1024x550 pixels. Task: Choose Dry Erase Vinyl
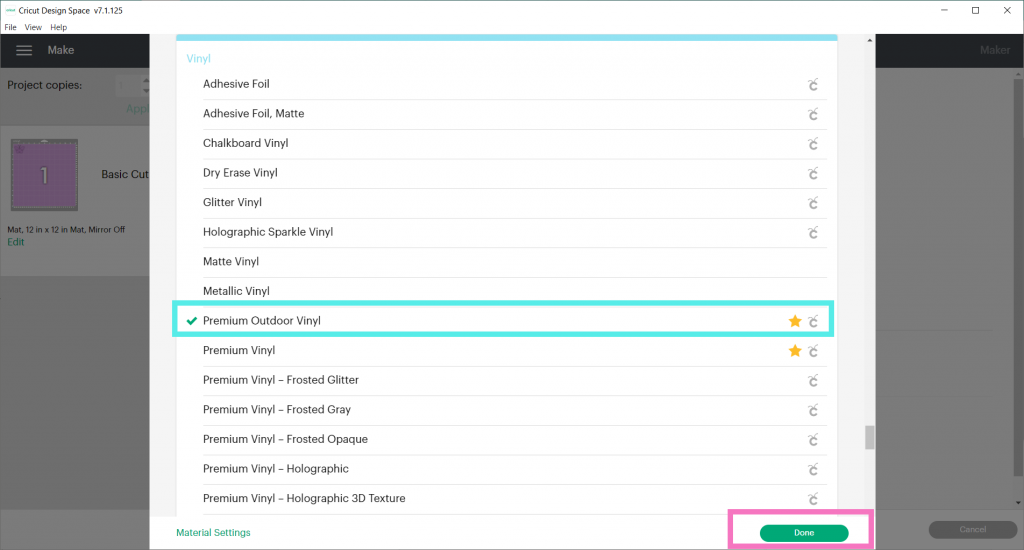[240, 172]
